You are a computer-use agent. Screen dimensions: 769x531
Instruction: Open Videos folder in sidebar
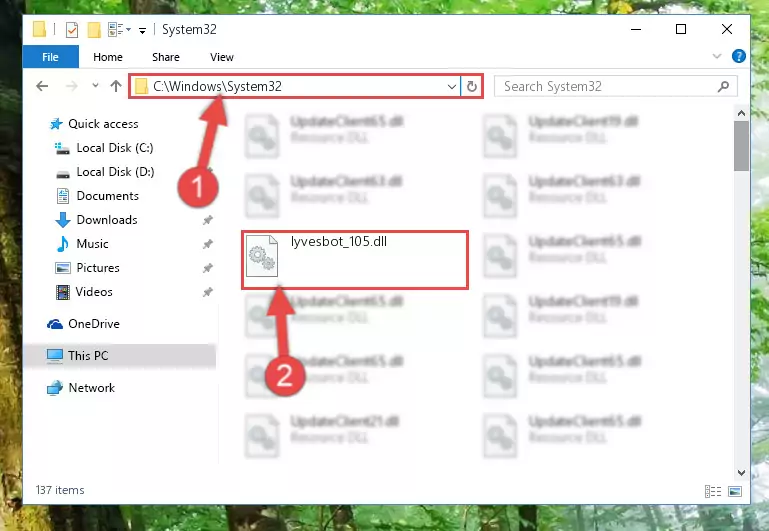94,292
